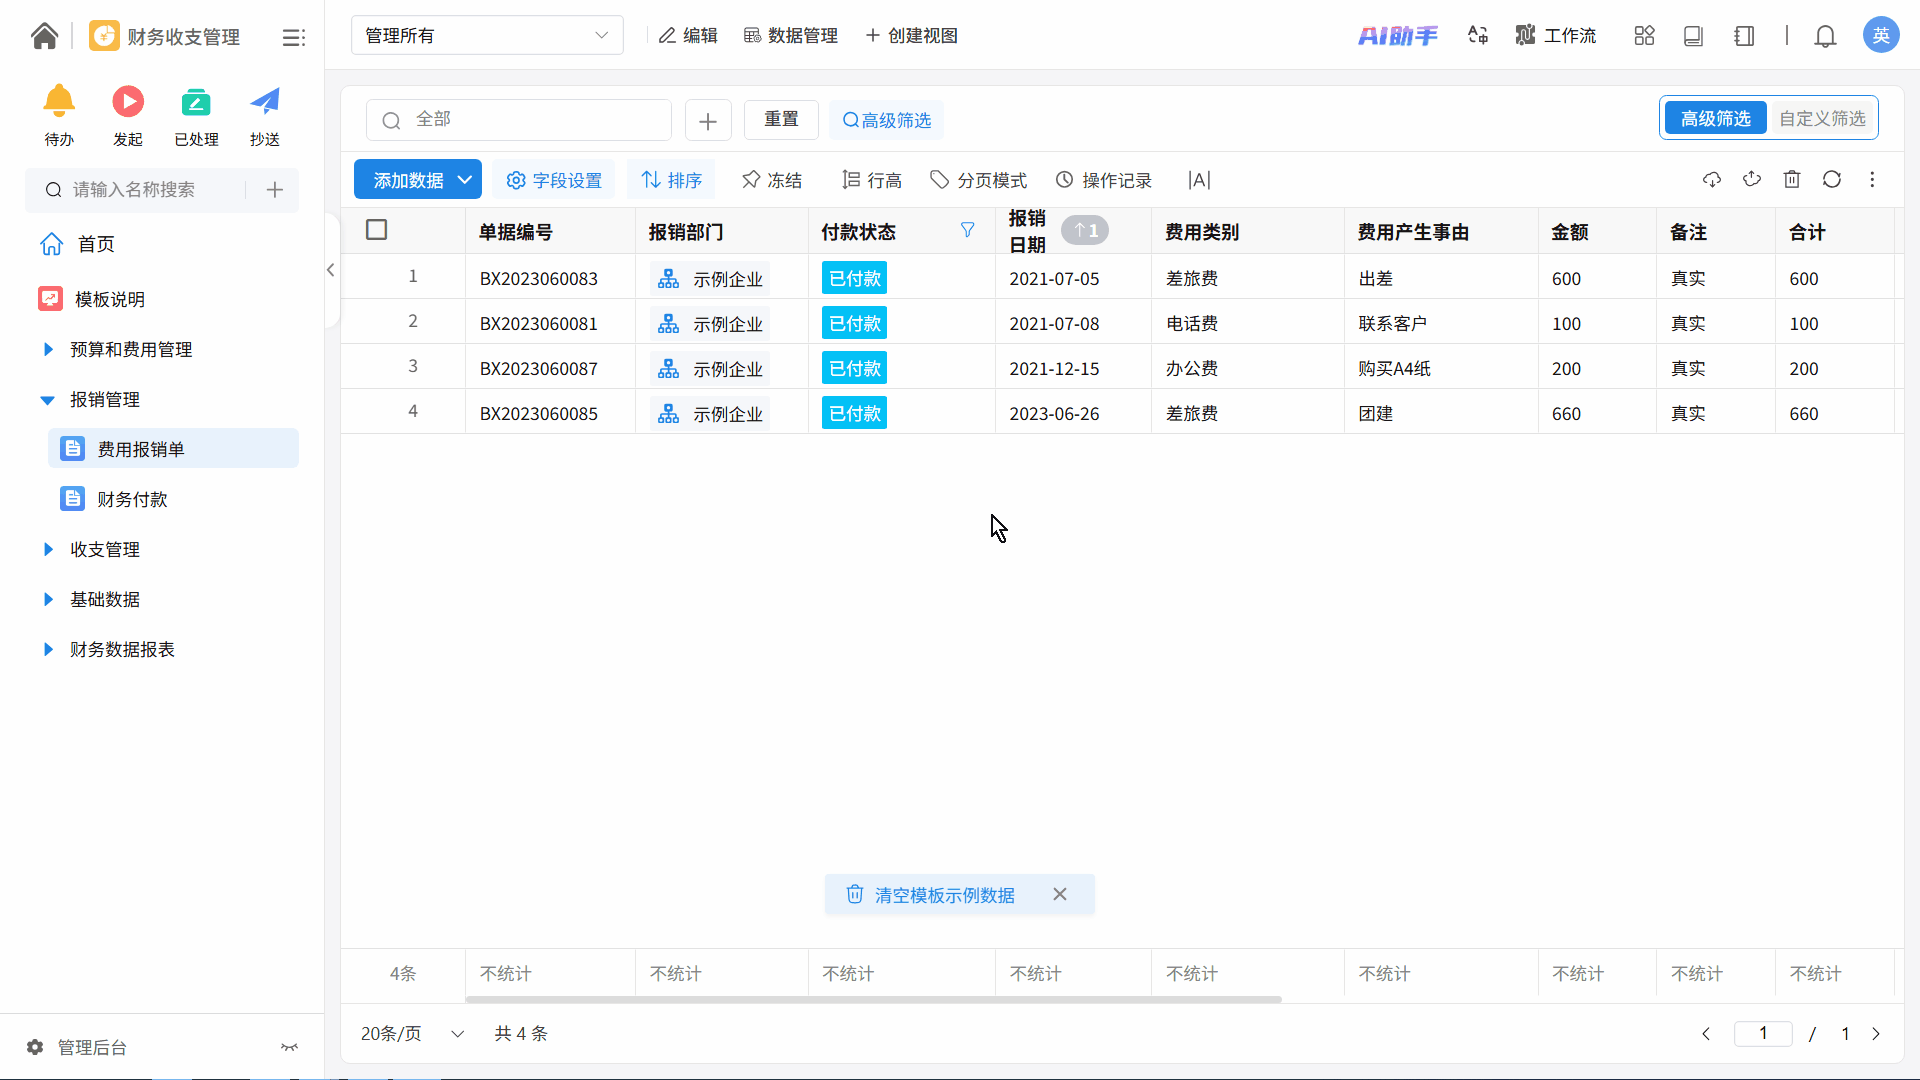Image resolution: width=1920 pixels, height=1080 pixels.
Task: Click the refresh icon in table toolbar
Action: 1831,180
